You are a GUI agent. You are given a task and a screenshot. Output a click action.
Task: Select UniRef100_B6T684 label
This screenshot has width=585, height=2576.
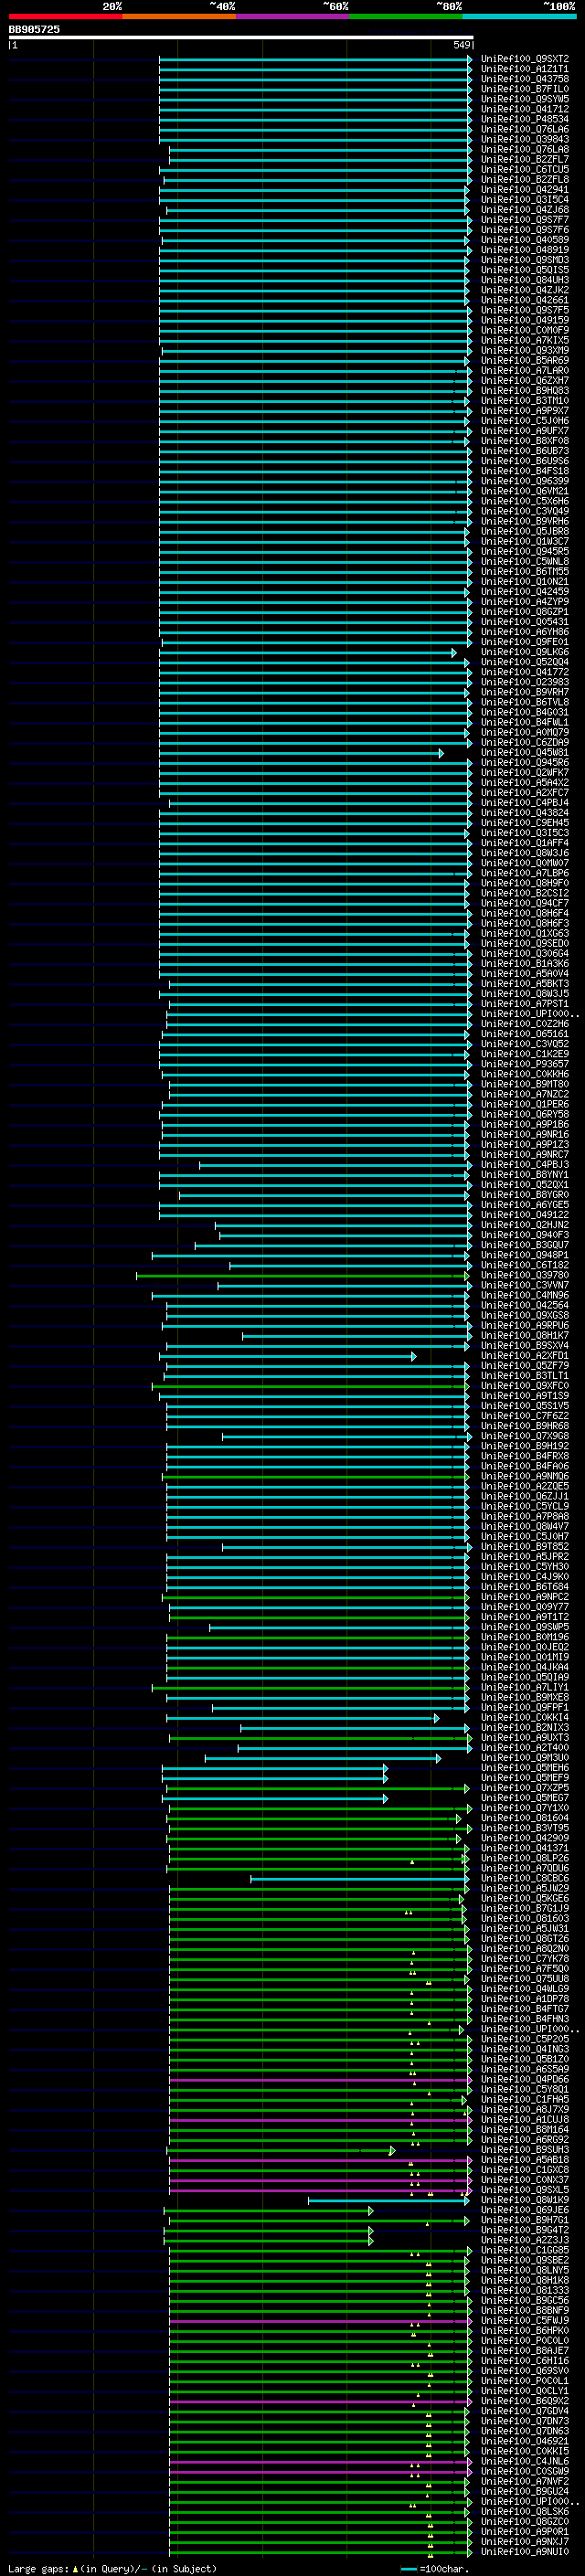[525, 1586]
